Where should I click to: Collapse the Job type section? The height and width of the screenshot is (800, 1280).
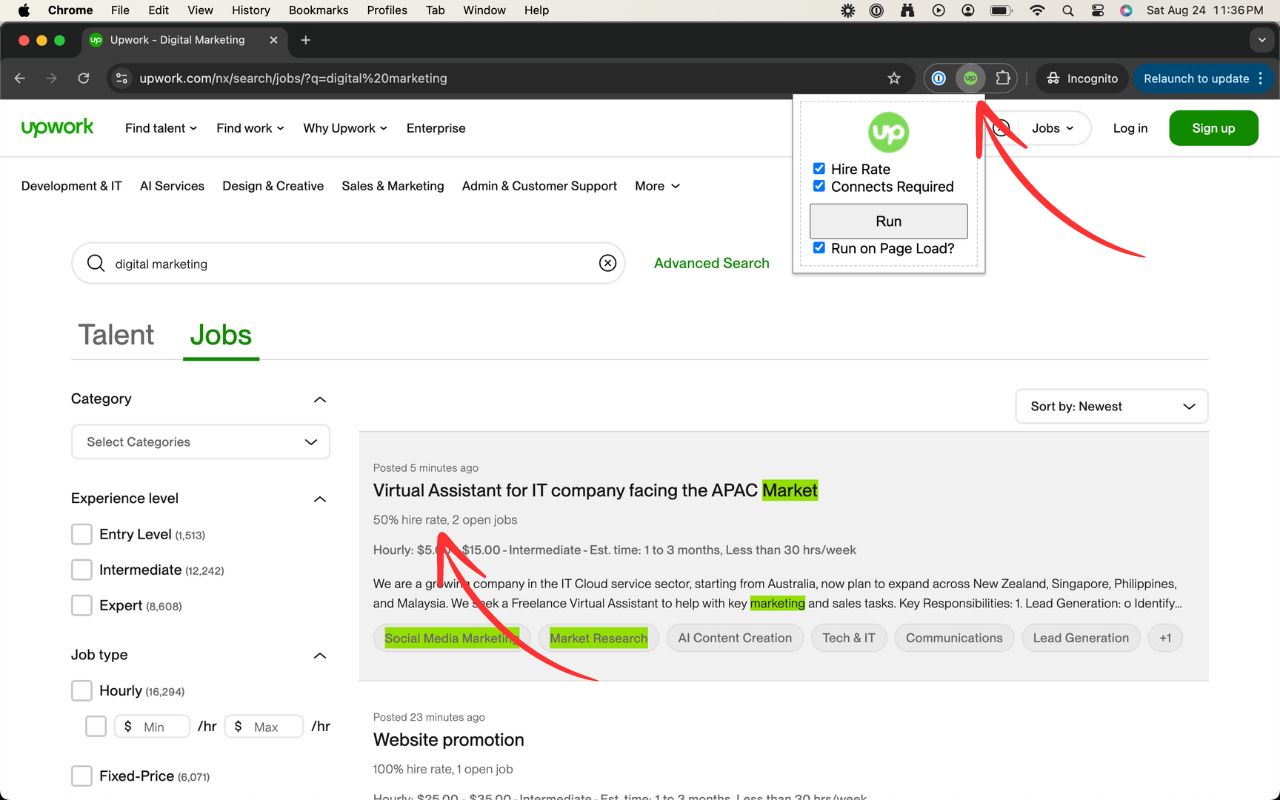(x=320, y=656)
